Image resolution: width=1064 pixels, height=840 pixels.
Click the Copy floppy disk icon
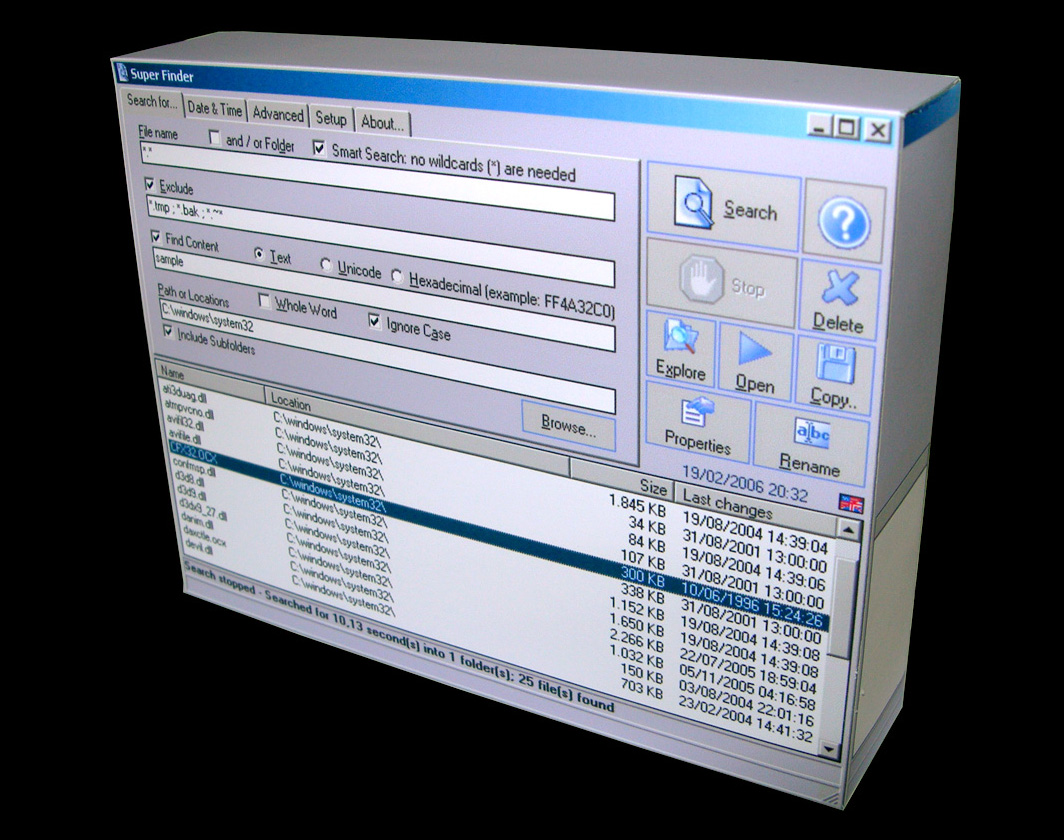(x=833, y=374)
